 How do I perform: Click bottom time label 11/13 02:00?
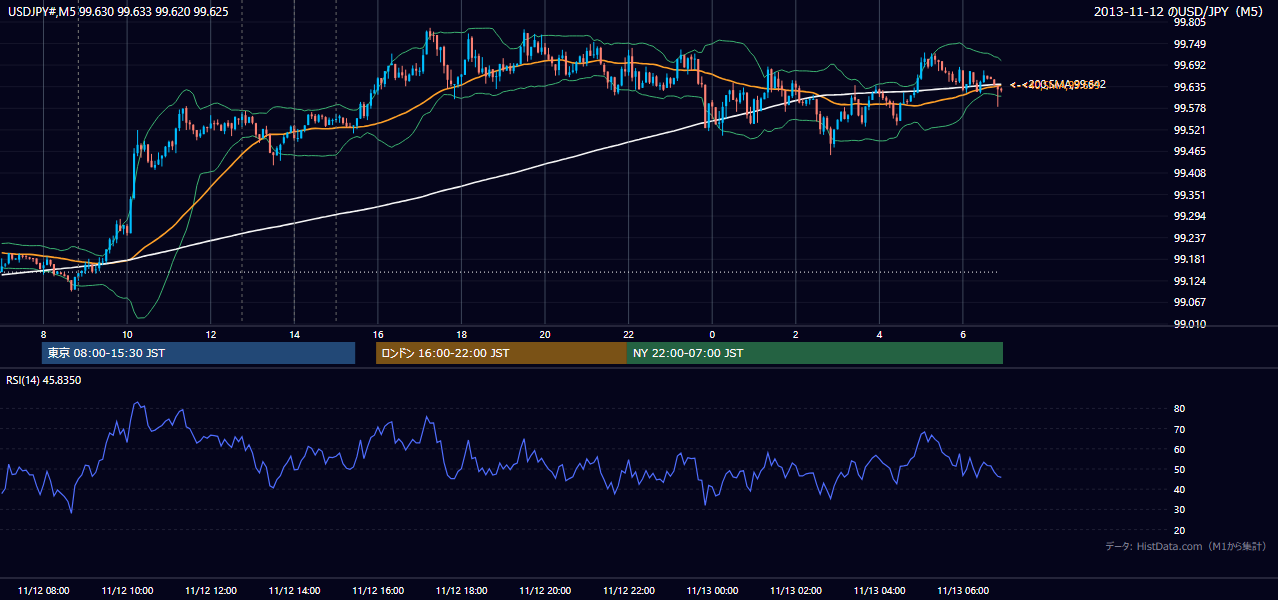tap(796, 591)
